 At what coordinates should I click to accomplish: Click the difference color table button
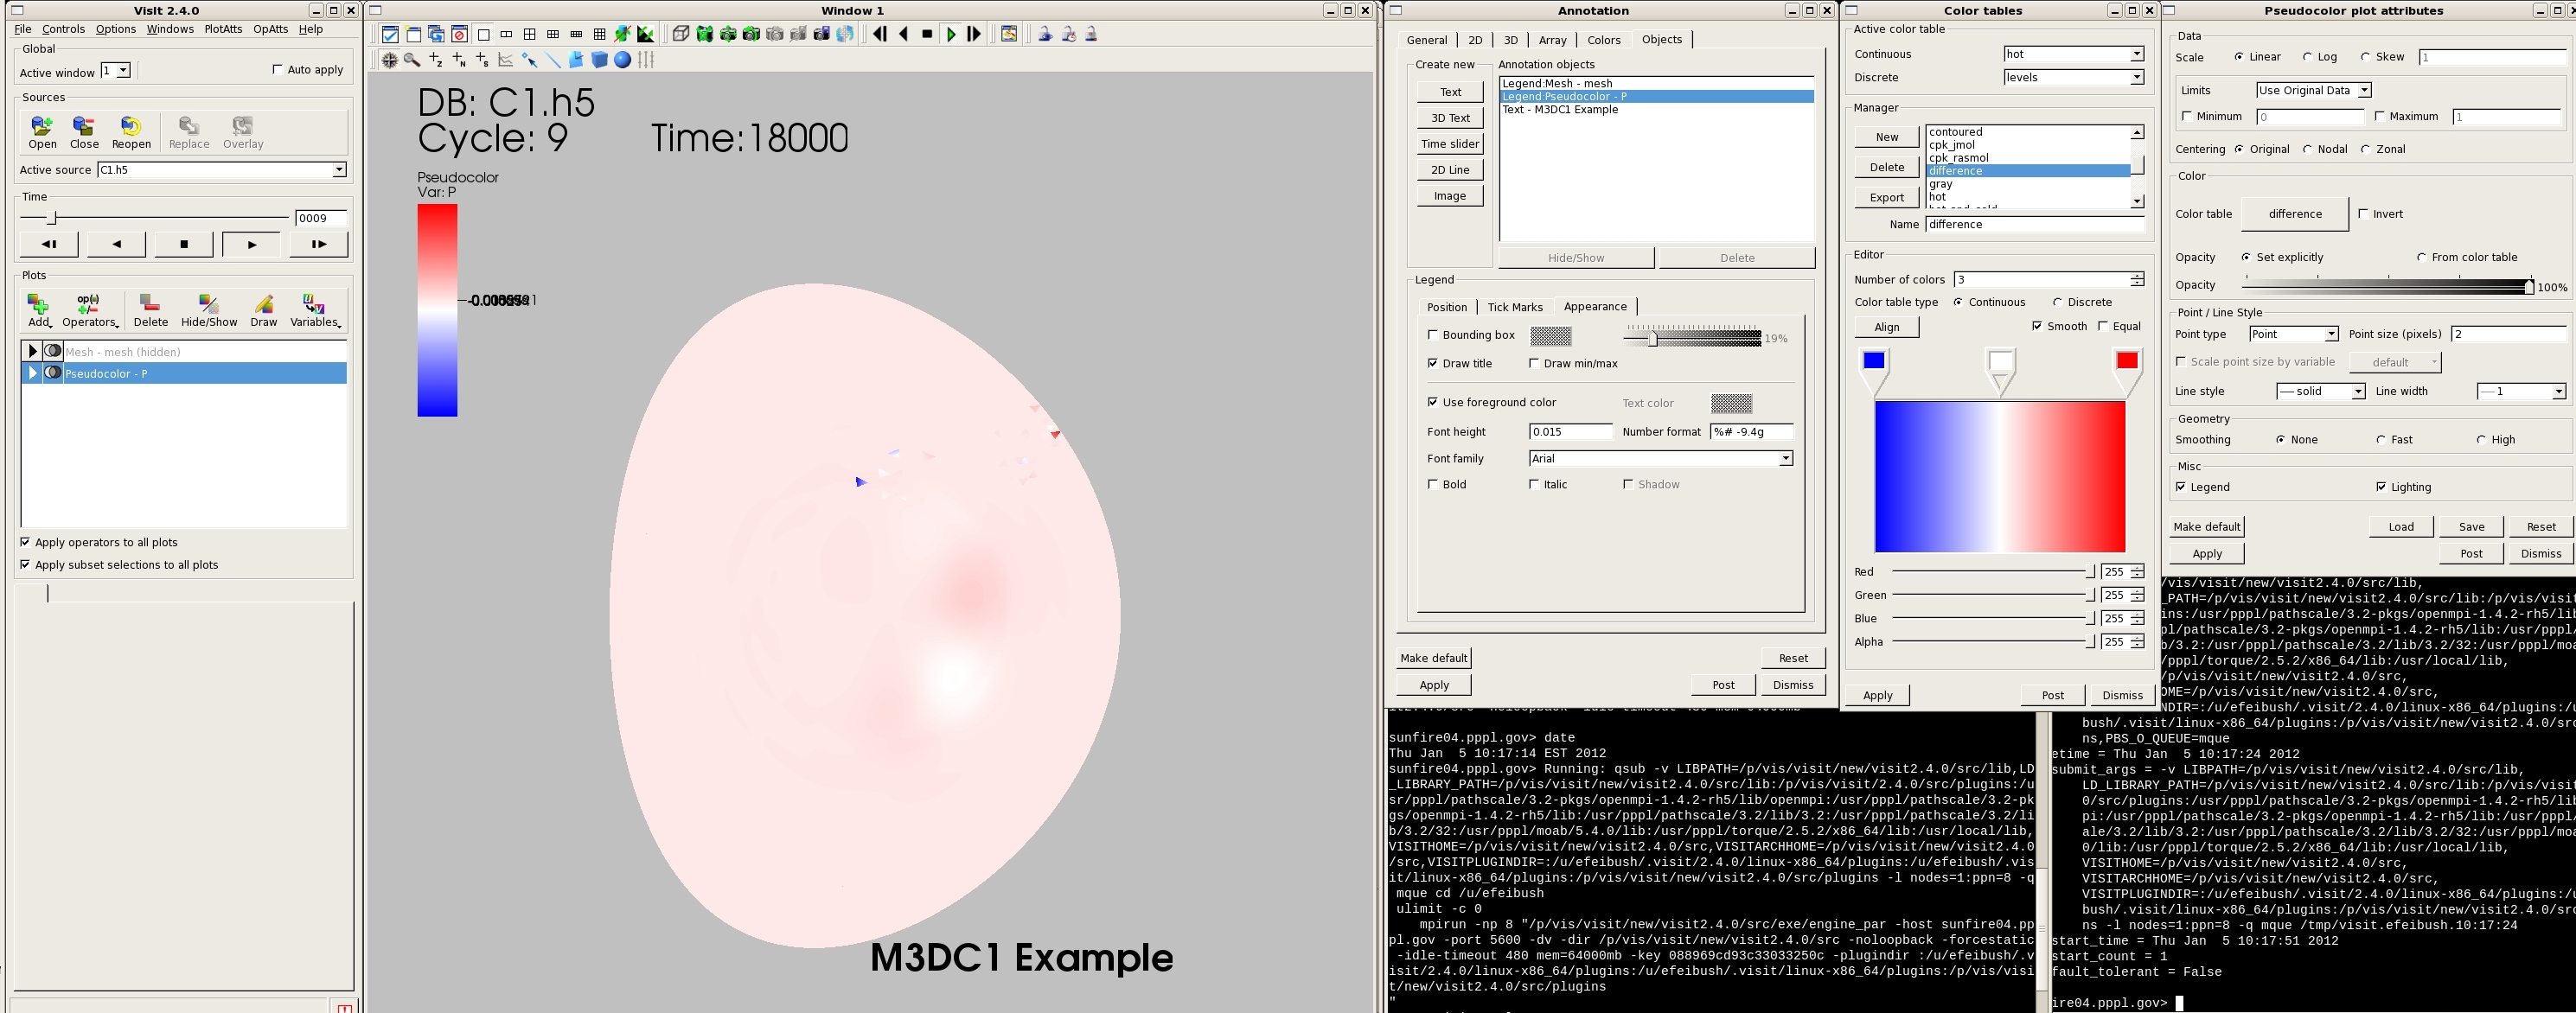click(2295, 214)
